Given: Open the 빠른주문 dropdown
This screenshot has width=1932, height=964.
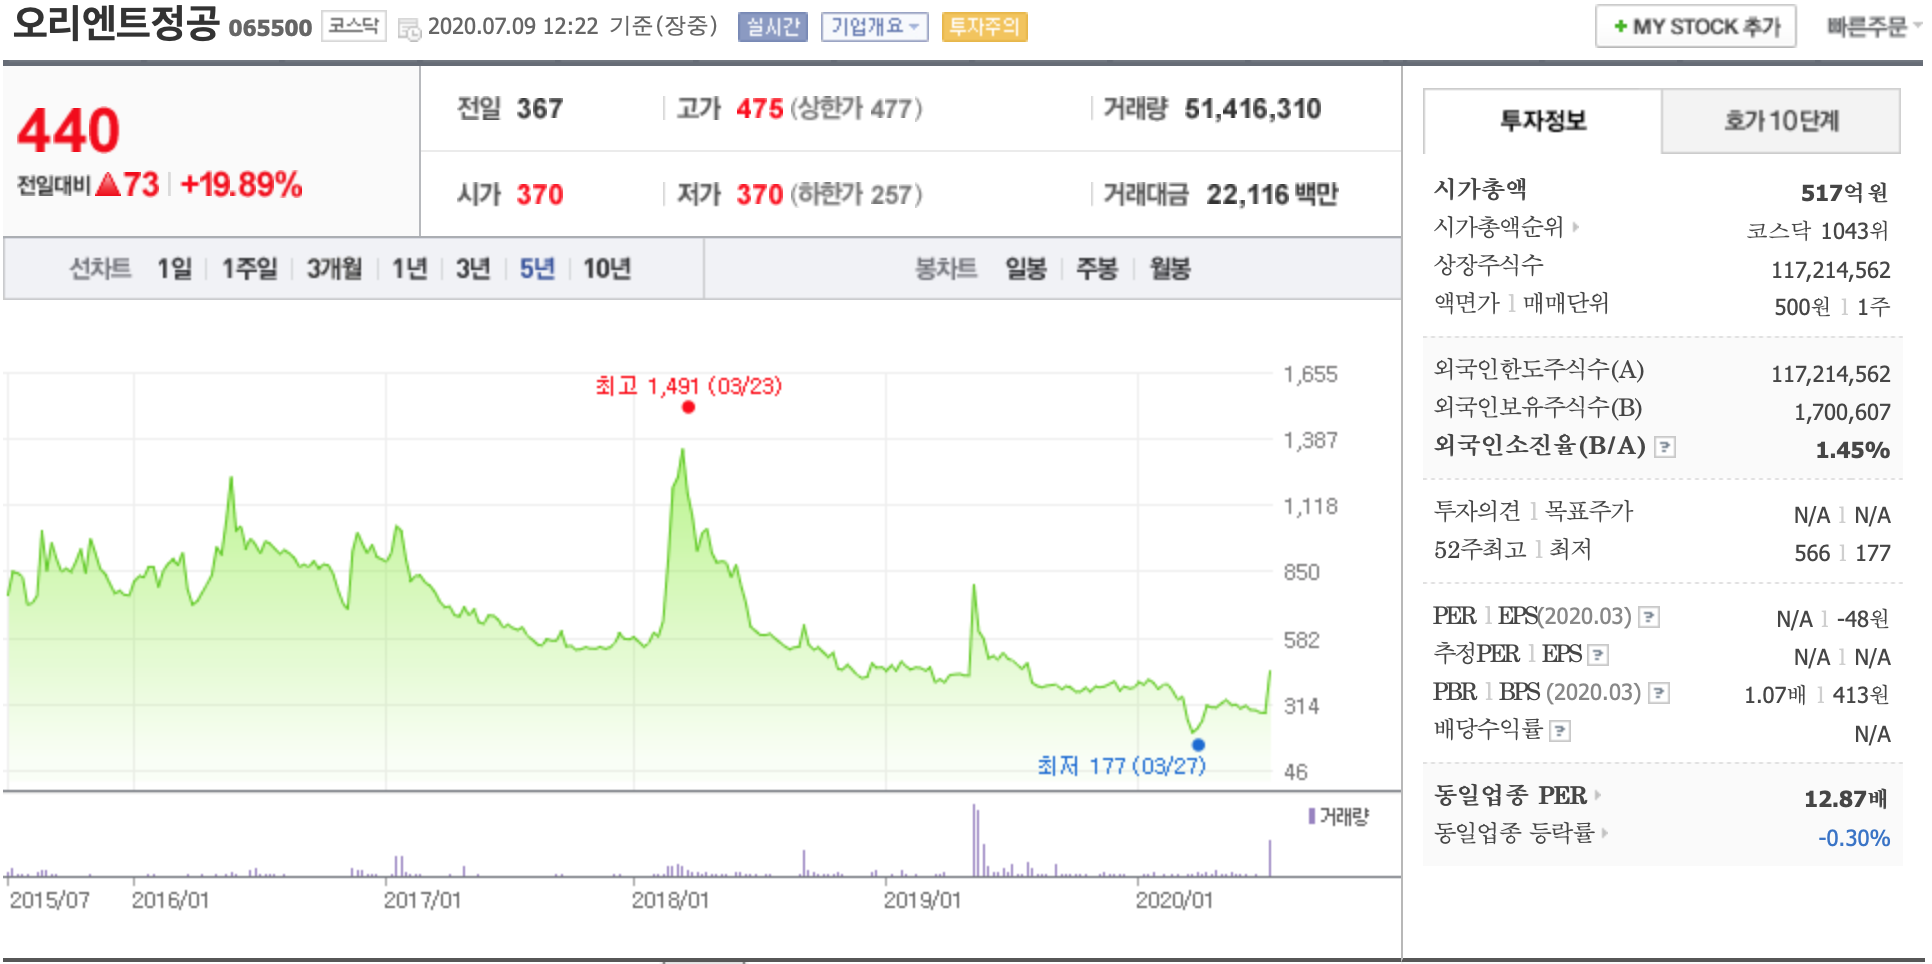Looking at the screenshot, I should pyautogui.click(x=1873, y=27).
